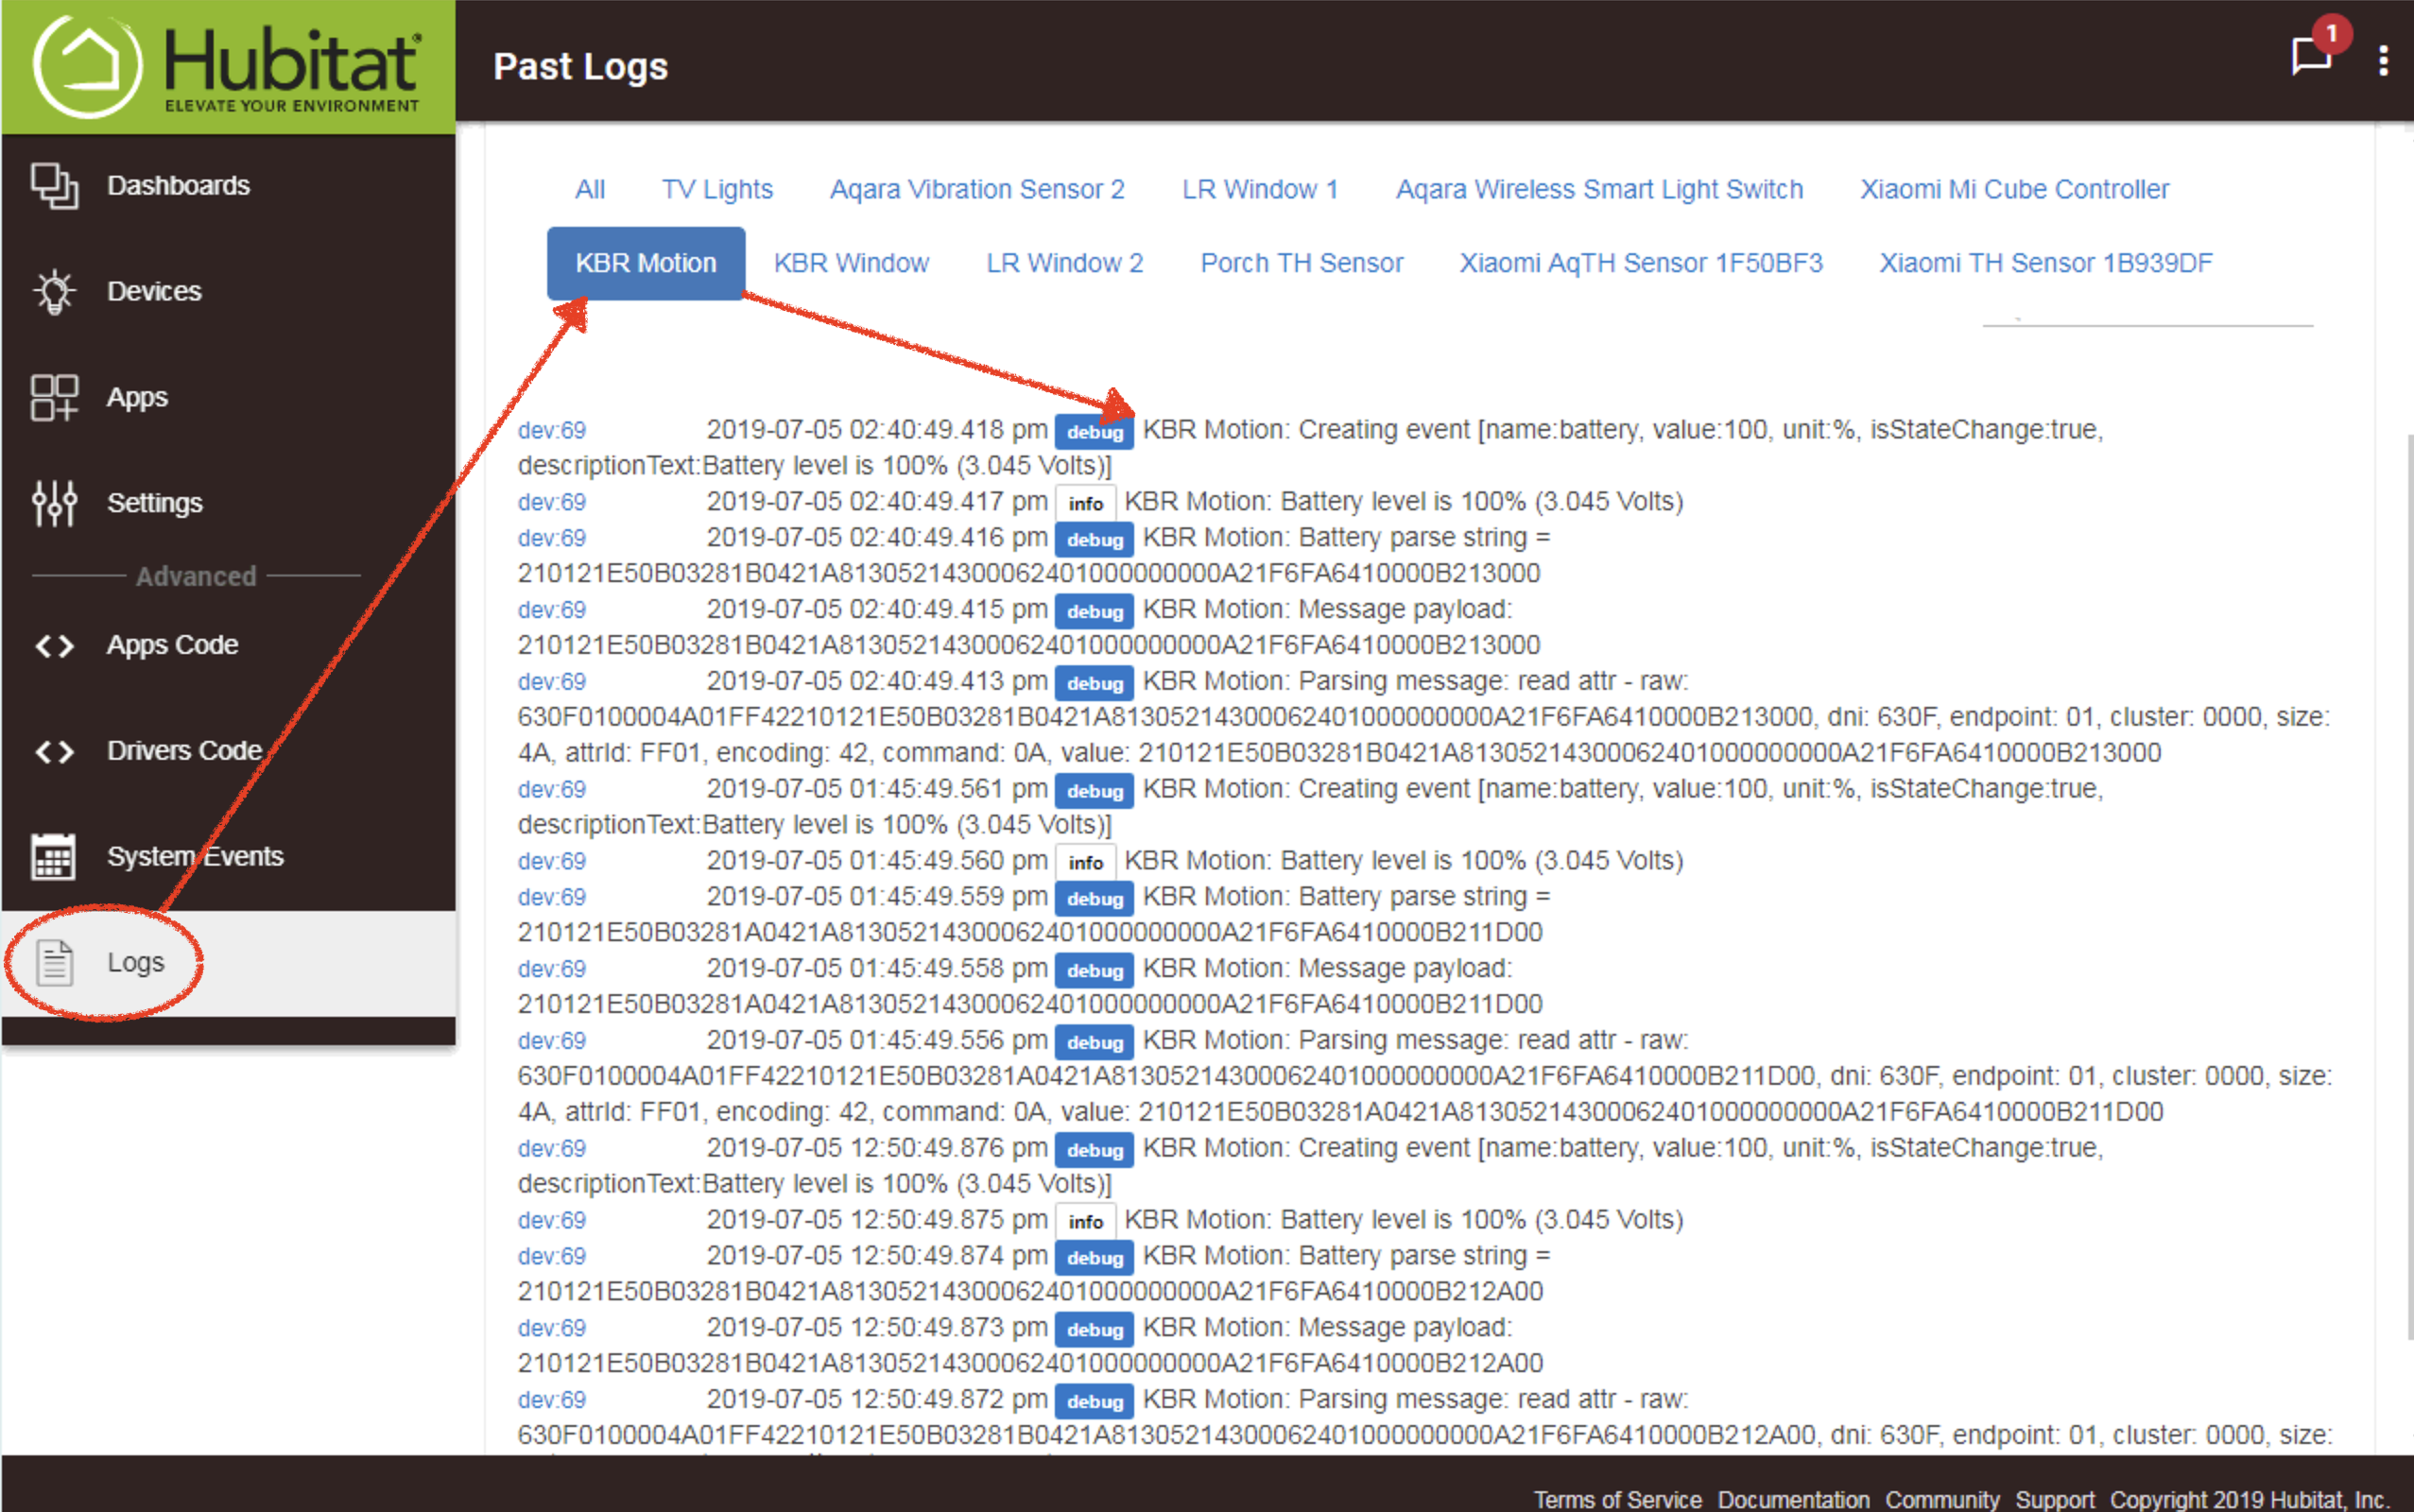Filter logs by KBR Window

[x=851, y=264]
